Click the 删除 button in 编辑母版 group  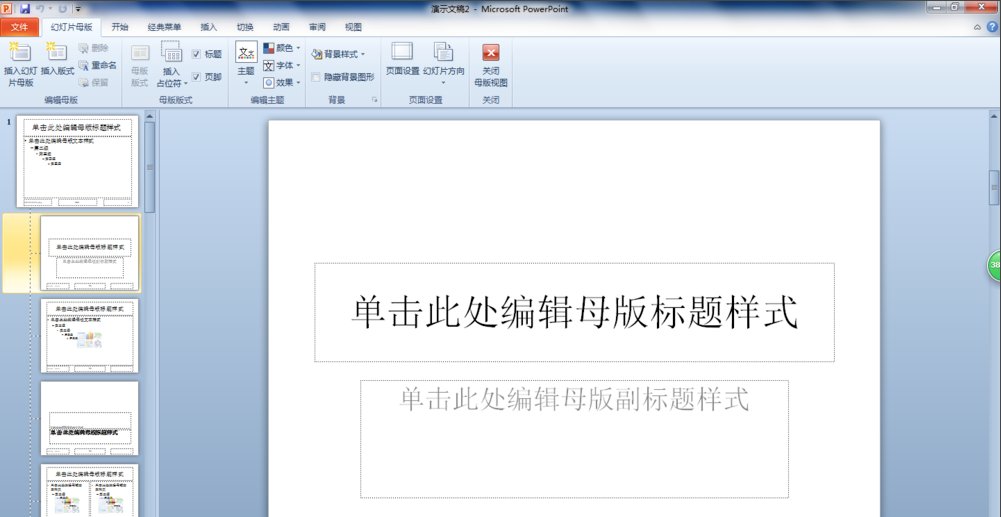point(94,48)
